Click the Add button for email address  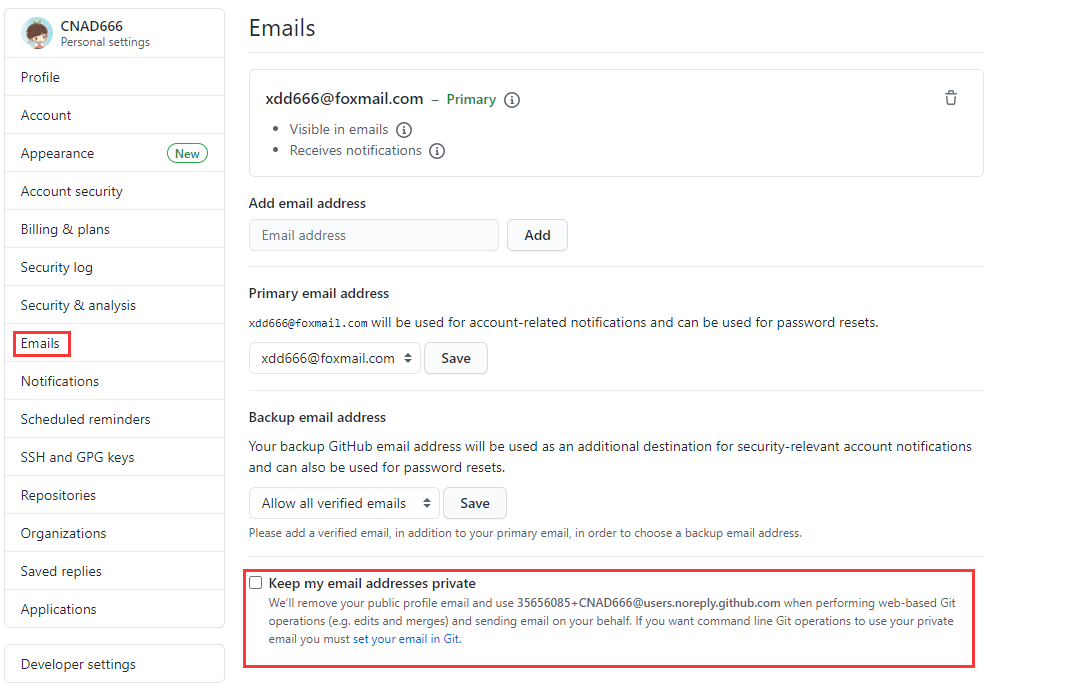point(538,235)
